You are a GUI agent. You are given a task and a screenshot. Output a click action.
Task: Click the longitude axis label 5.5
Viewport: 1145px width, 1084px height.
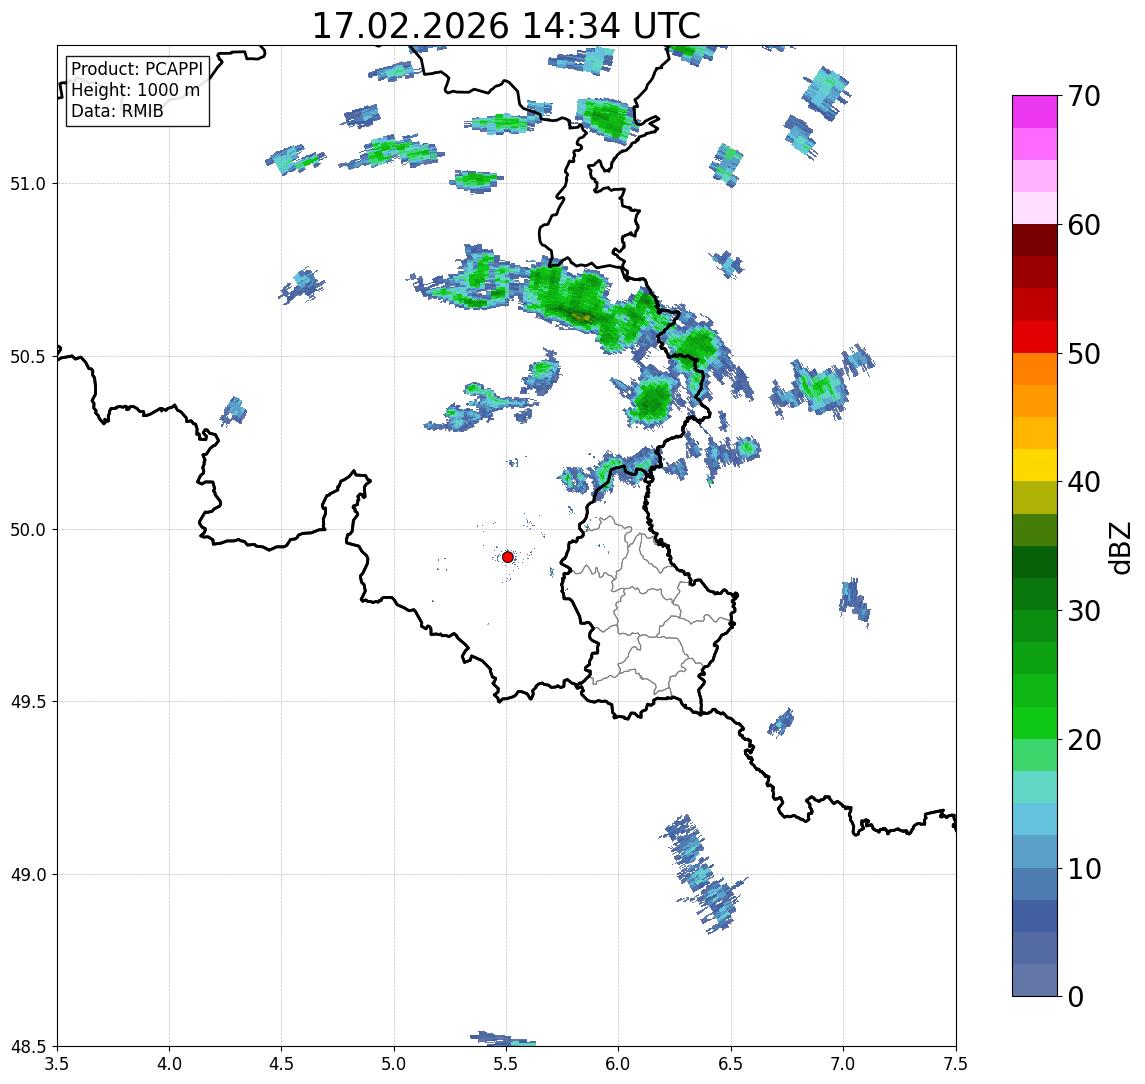click(x=506, y=1064)
